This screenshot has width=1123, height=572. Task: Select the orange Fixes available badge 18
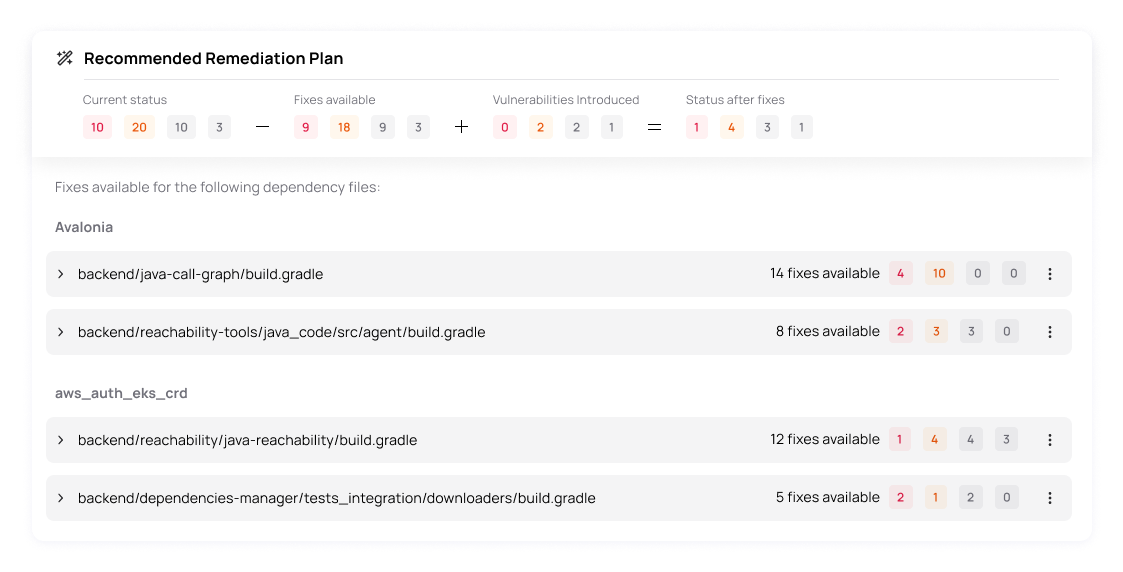(x=344, y=127)
